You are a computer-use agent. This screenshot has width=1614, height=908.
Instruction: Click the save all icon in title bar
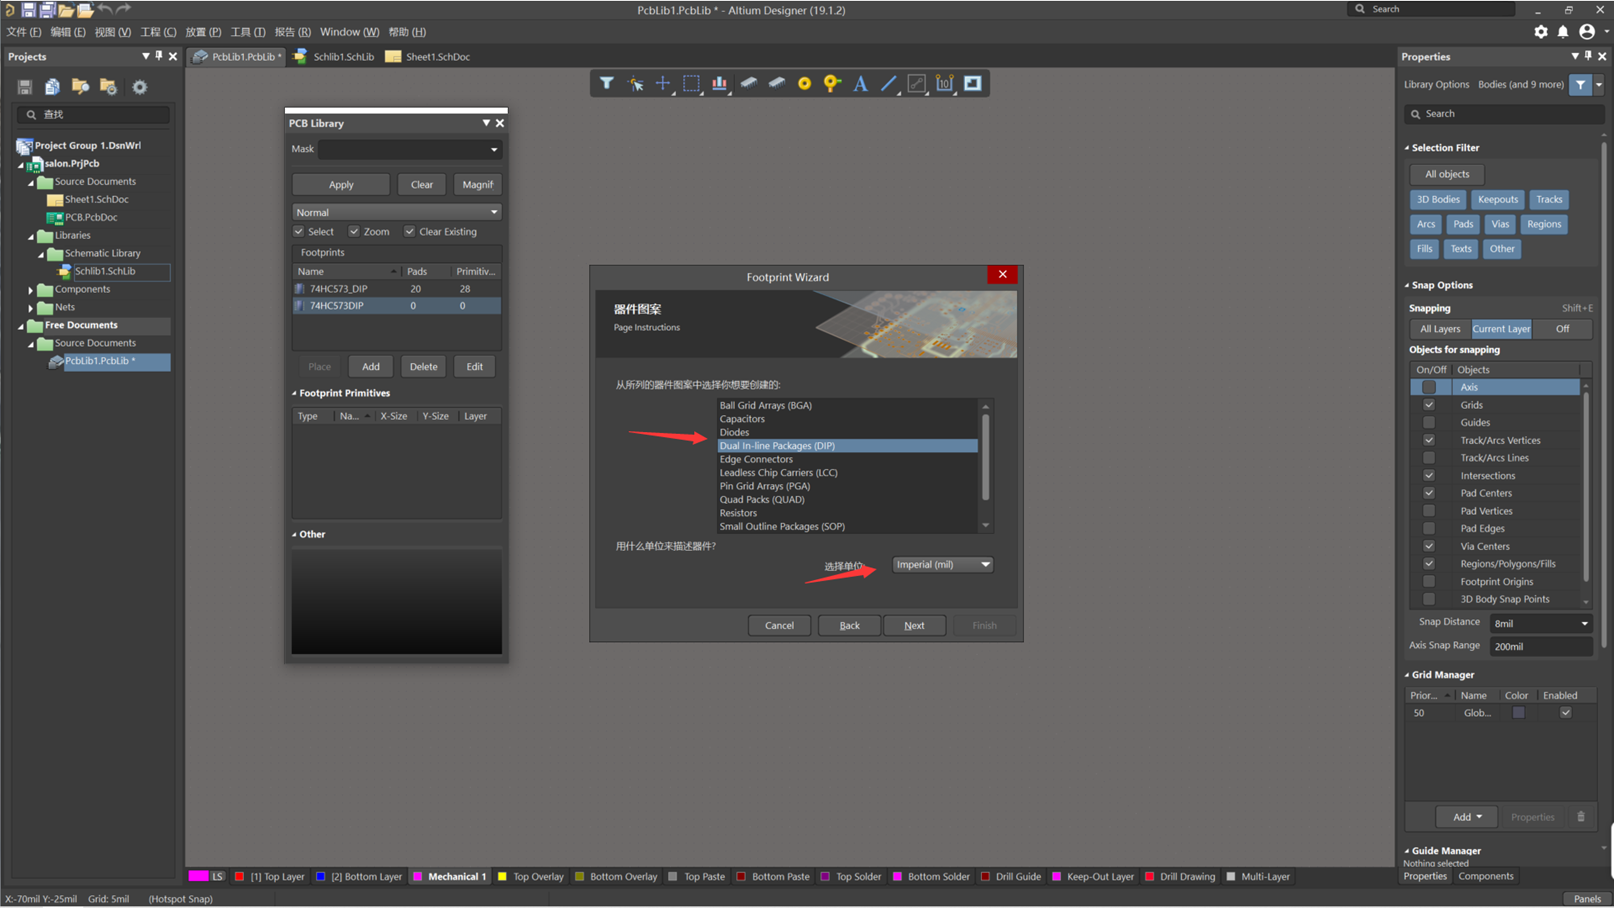coord(47,10)
